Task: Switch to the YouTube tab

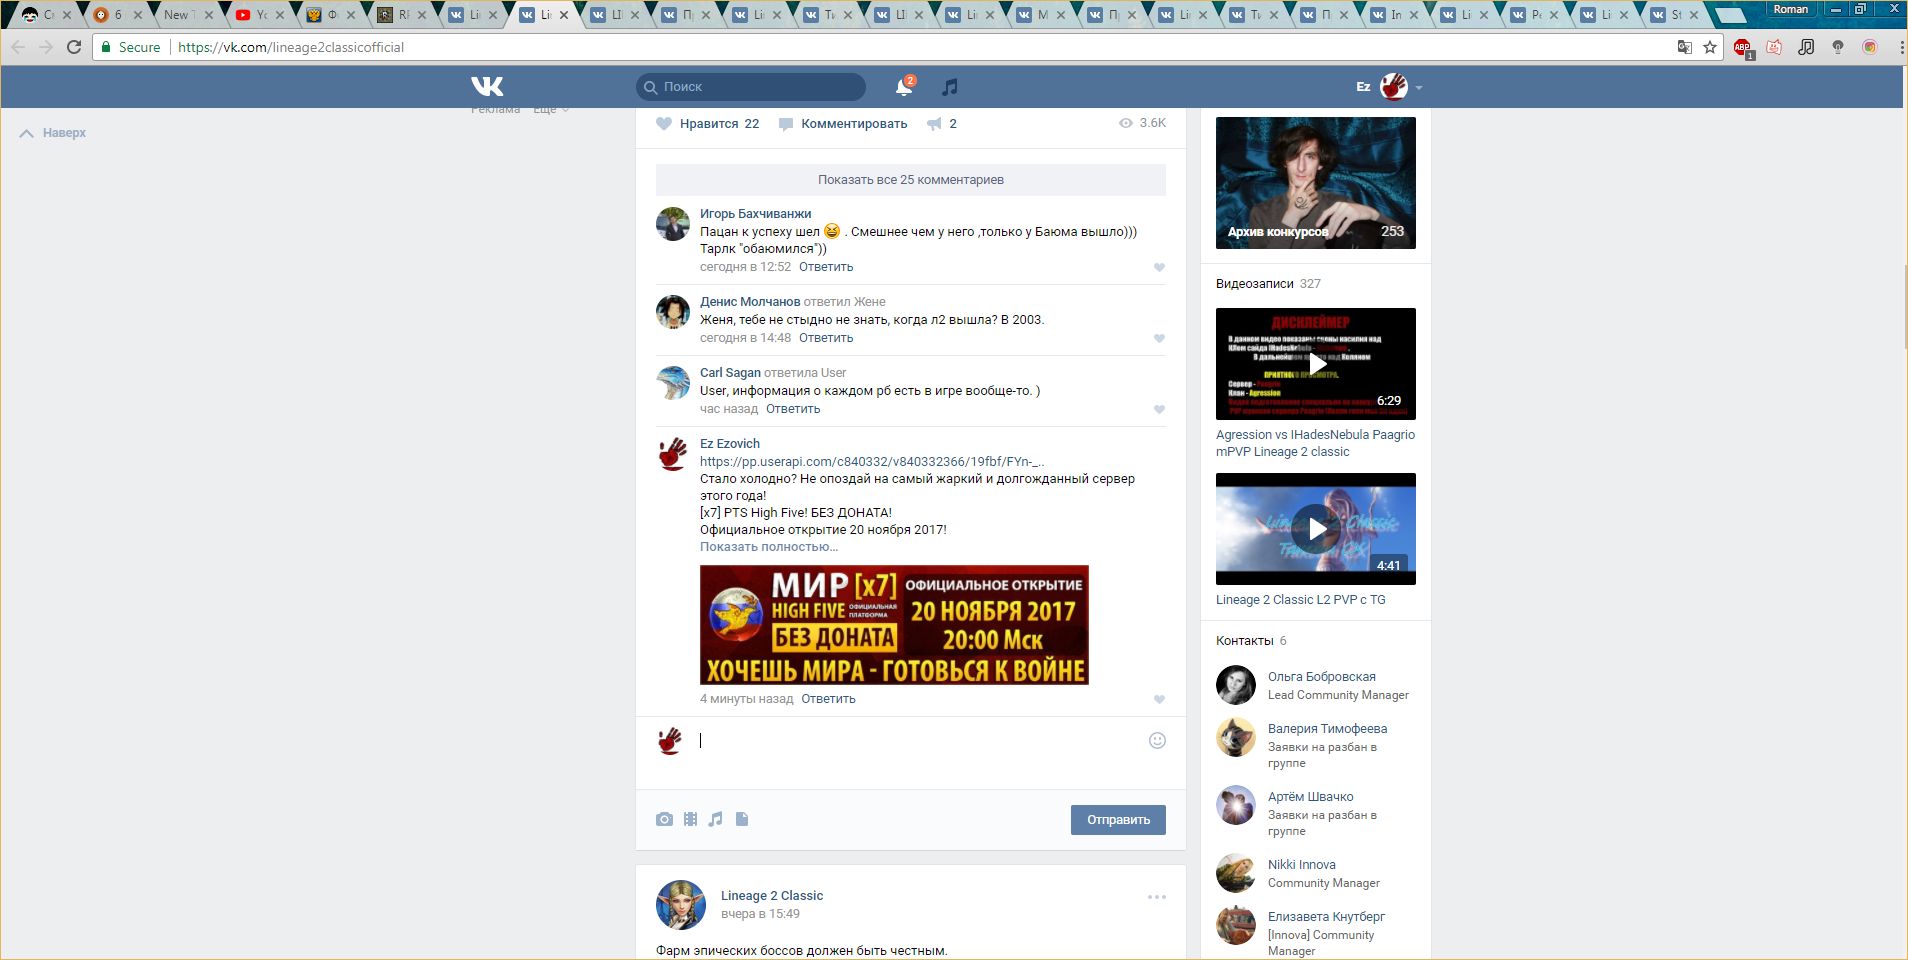Action: pyautogui.click(x=259, y=15)
